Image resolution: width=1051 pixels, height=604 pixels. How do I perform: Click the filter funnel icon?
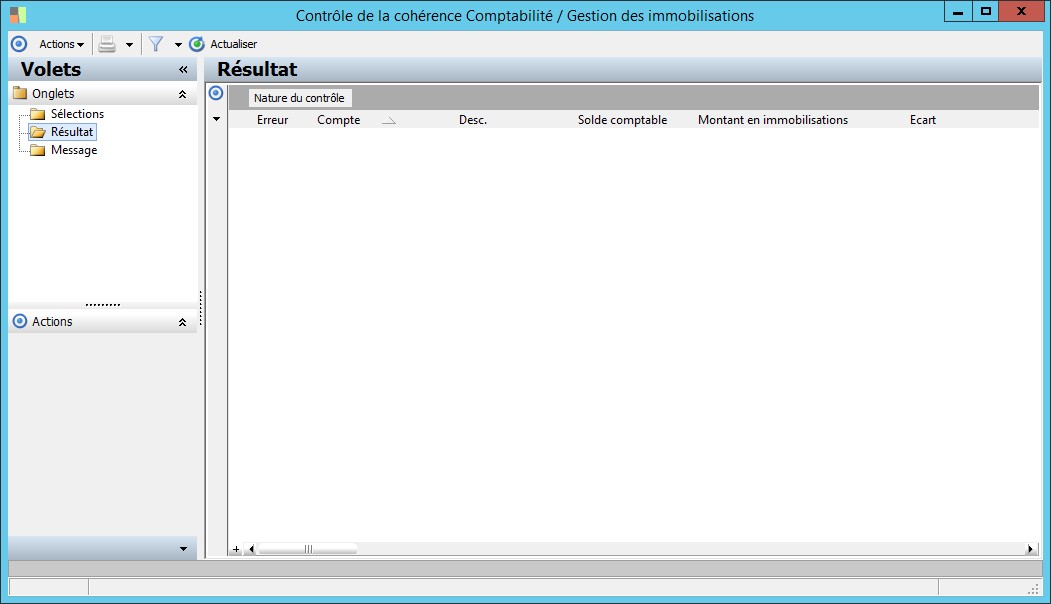coord(156,44)
